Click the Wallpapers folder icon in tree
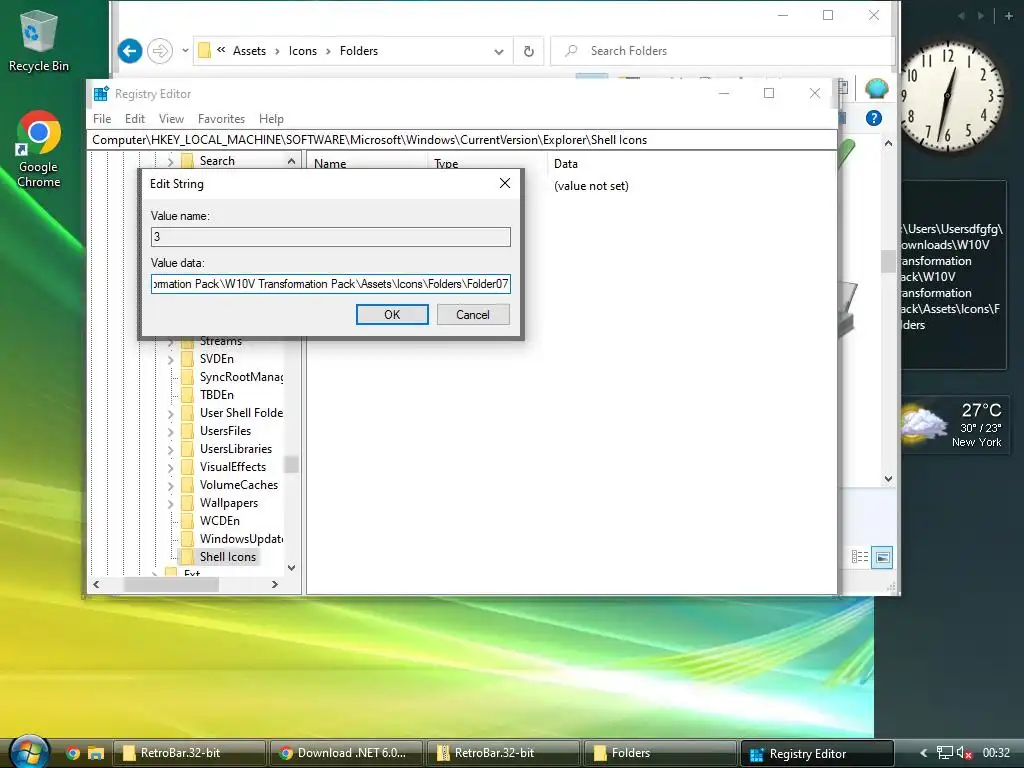 coord(187,503)
